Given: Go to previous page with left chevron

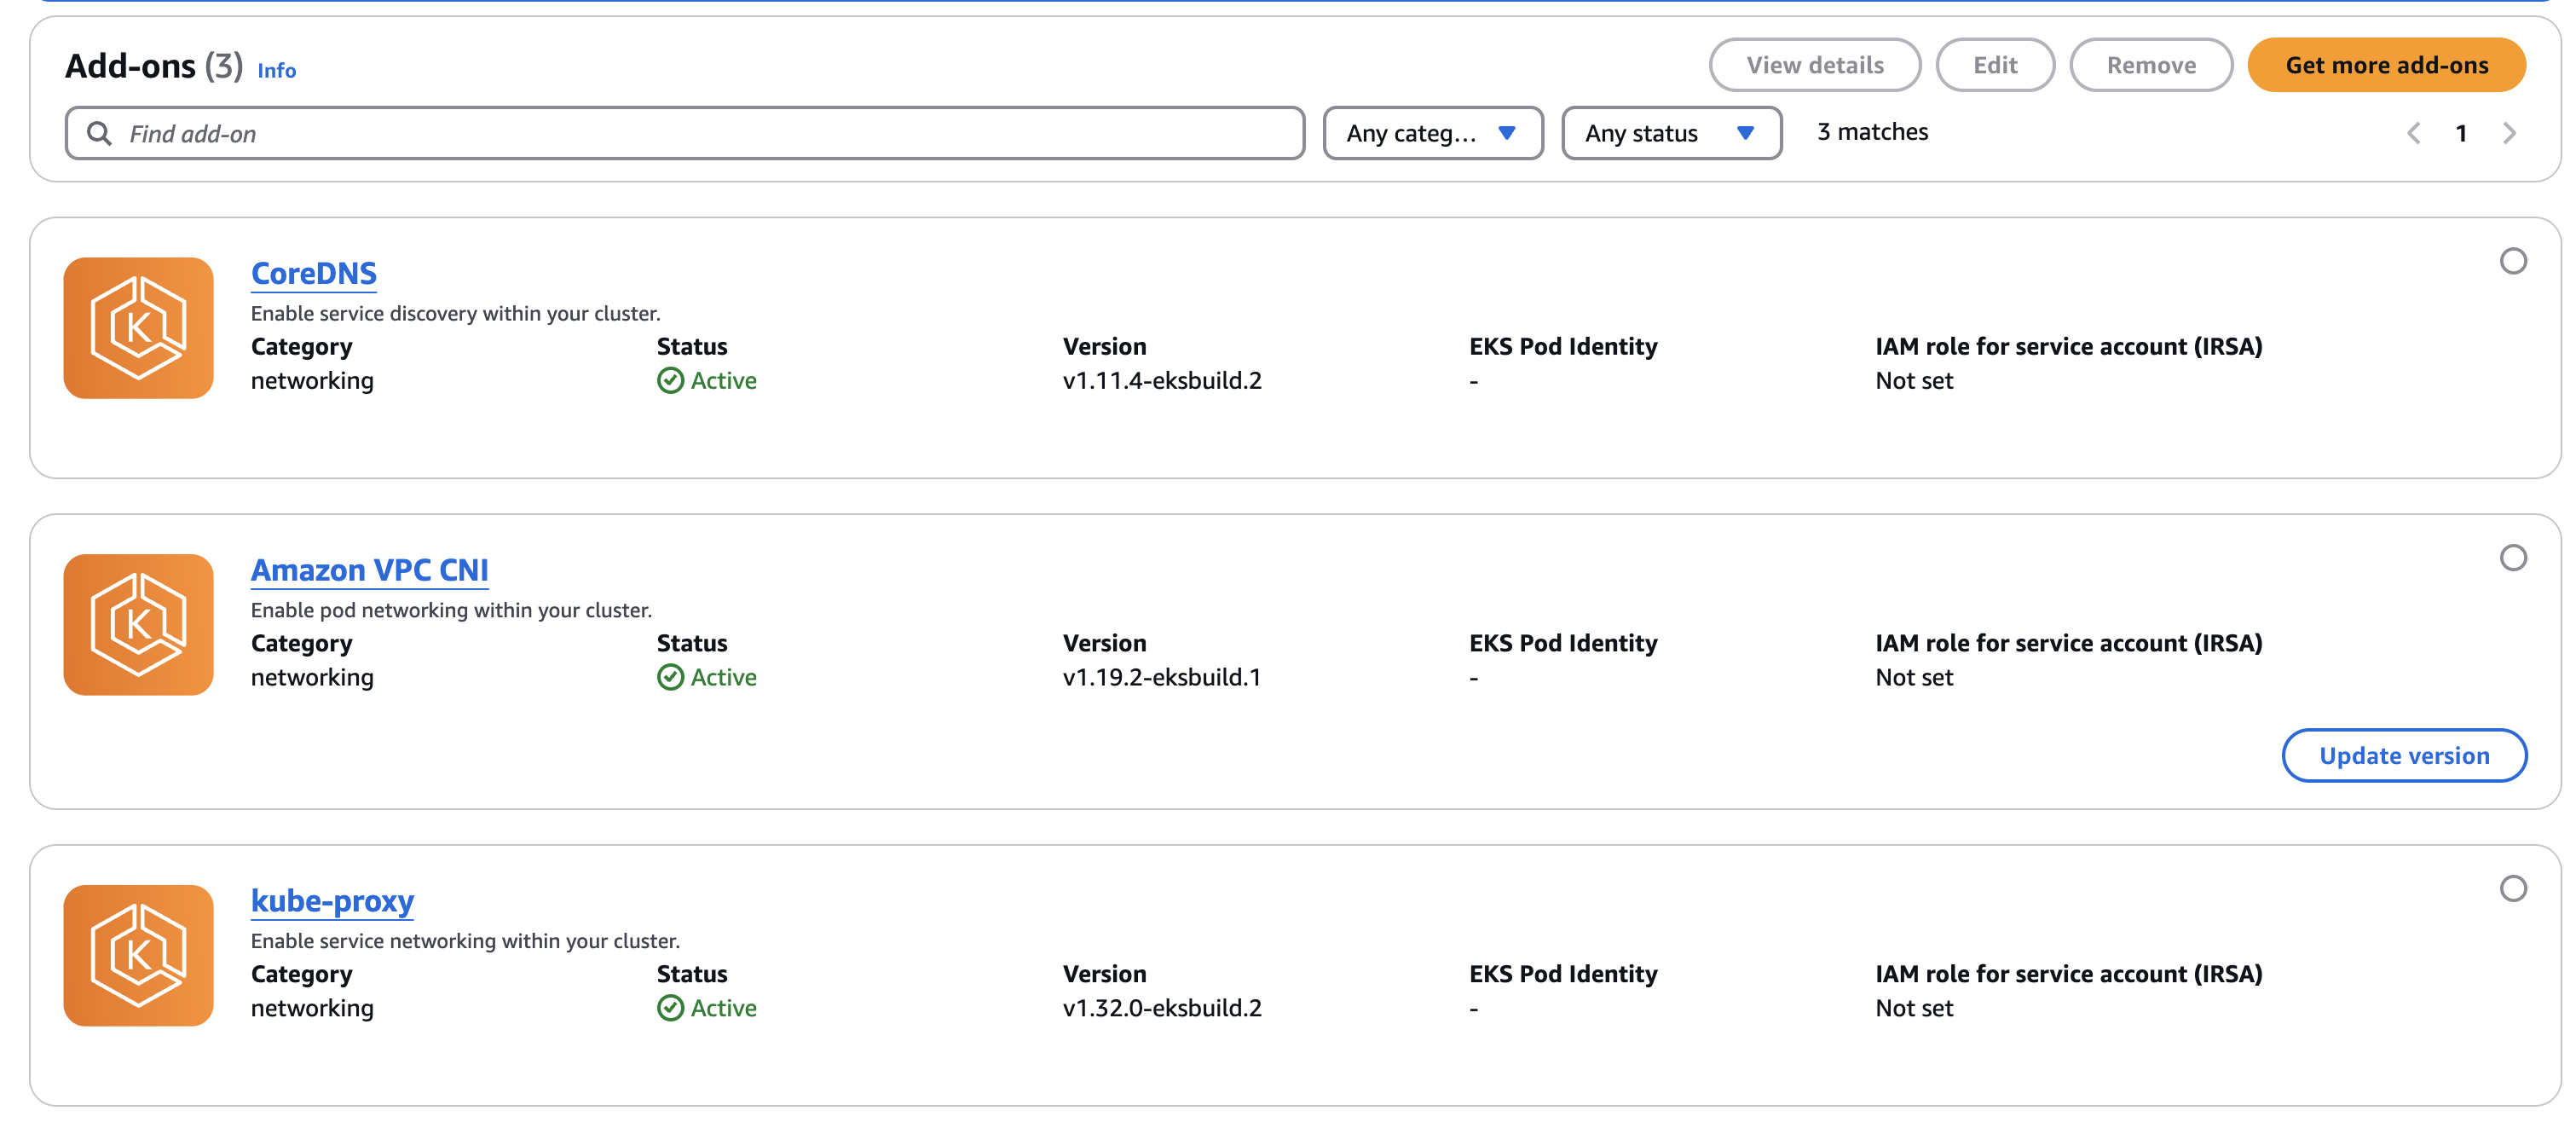Looking at the screenshot, I should coord(2413,133).
